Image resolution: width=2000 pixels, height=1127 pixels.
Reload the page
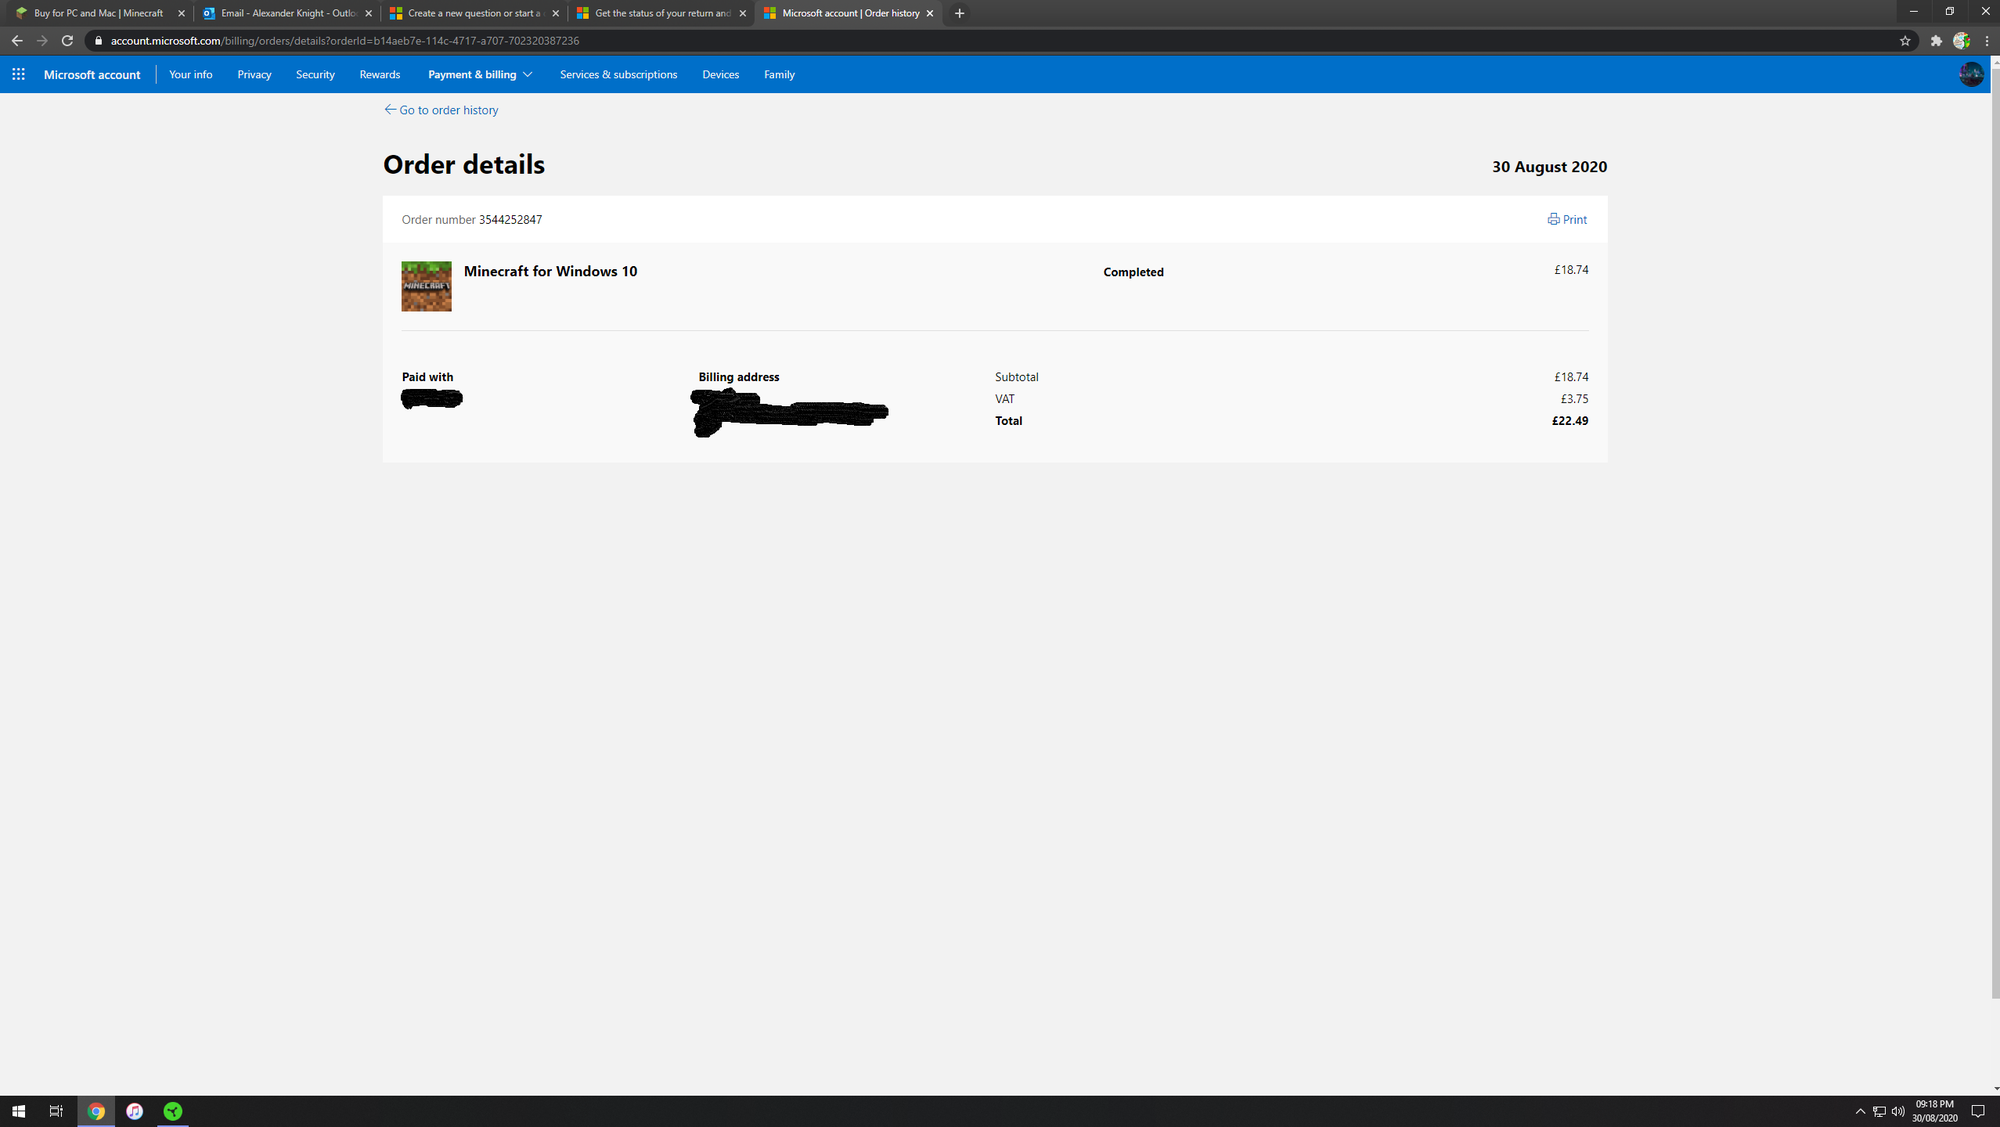coord(67,41)
